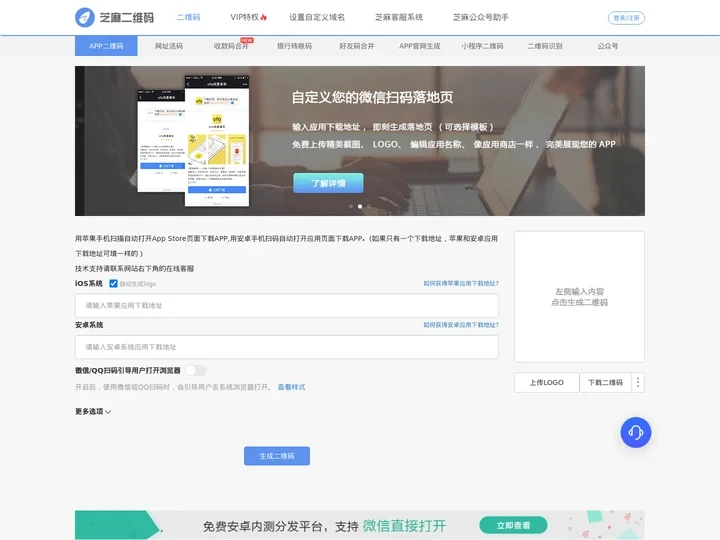The width and height of the screenshot is (720, 540).
Task: Toggle the 自动生成logo checkbox
Action: tap(113, 284)
